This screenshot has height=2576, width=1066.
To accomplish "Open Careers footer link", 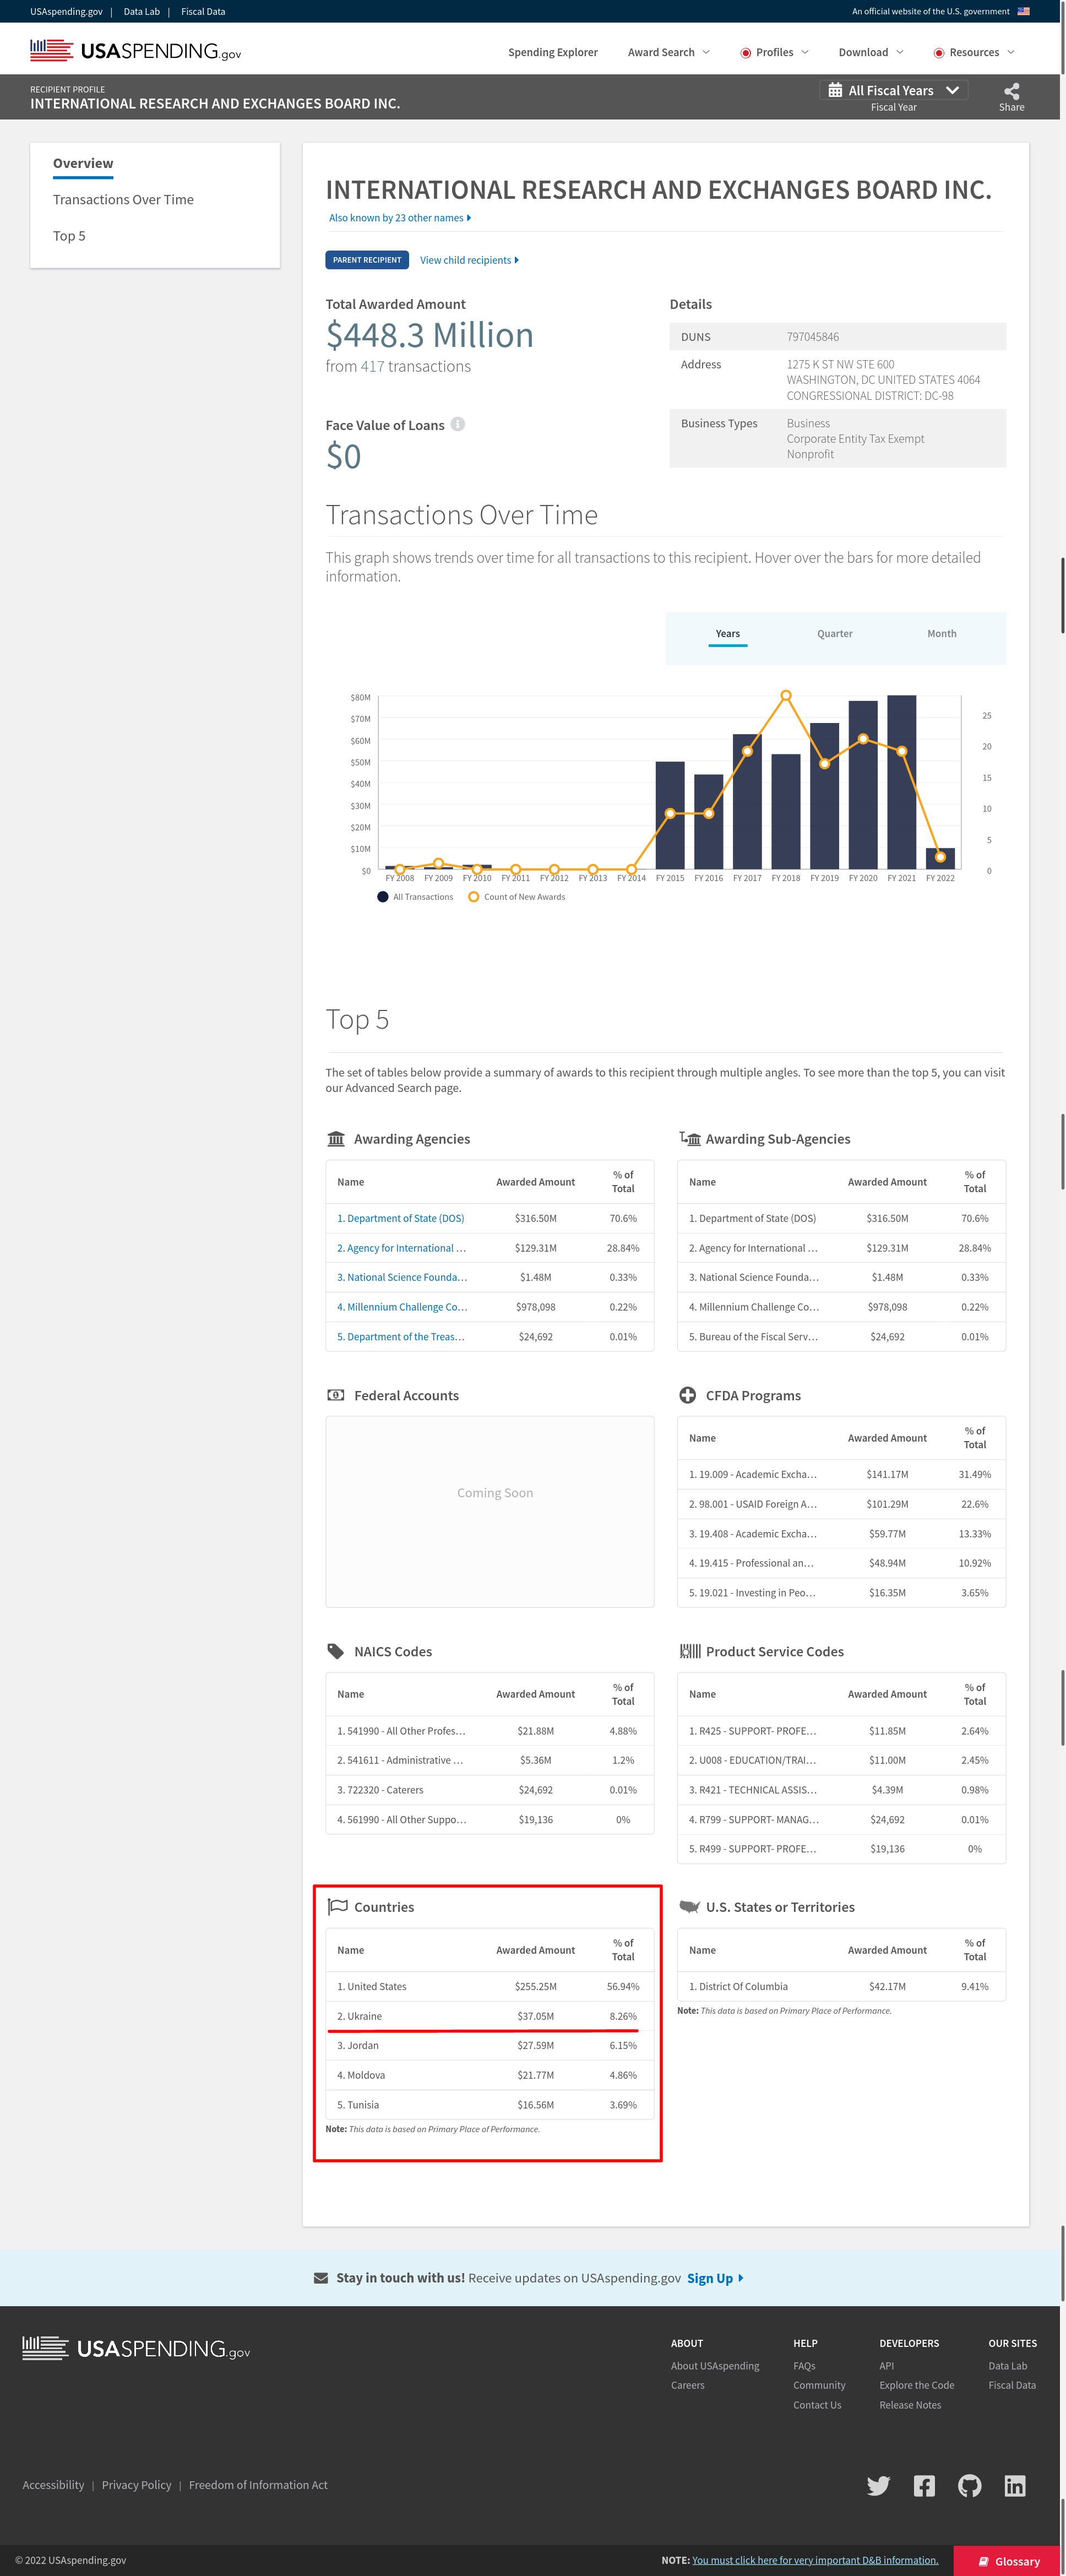I will [x=687, y=2384].
